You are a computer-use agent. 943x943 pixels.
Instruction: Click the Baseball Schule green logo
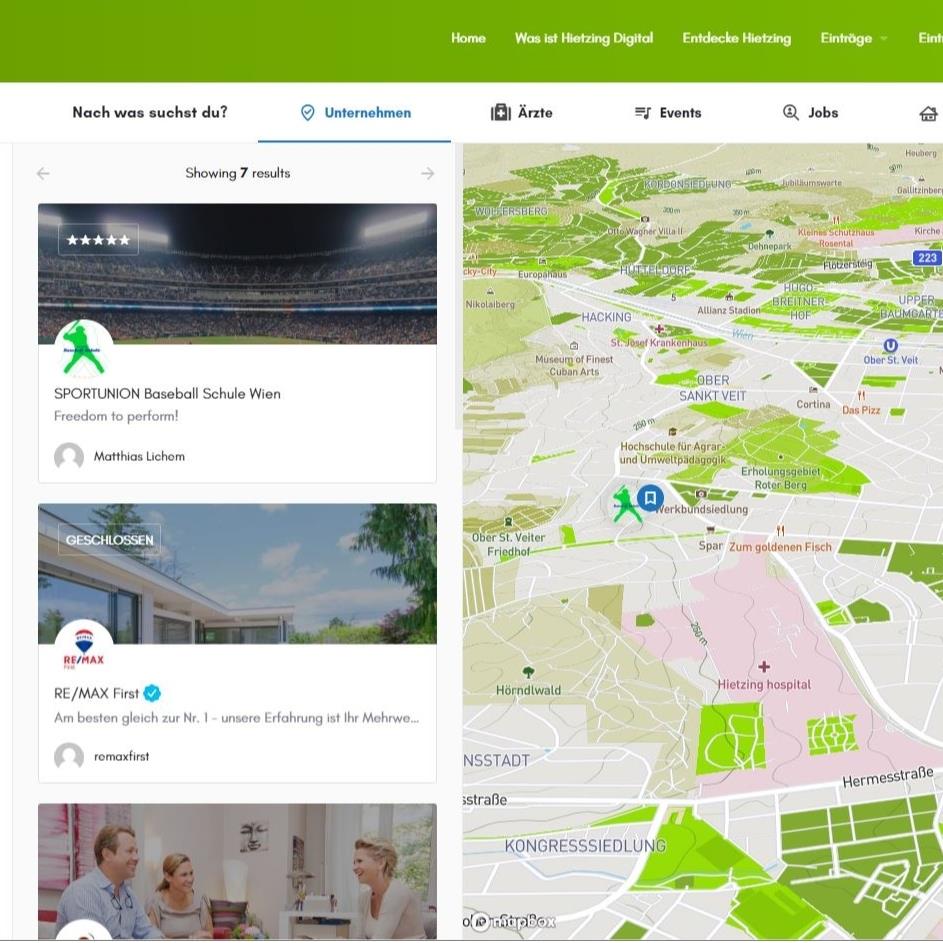(84, 348)
